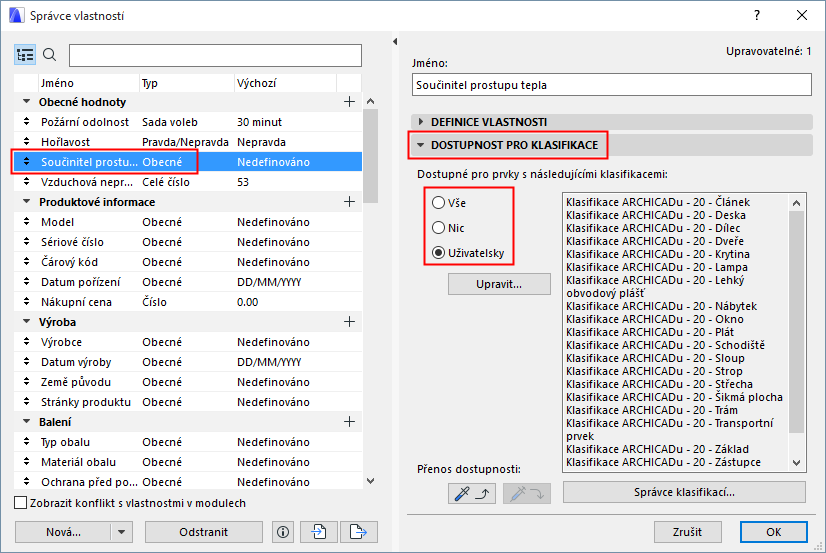The width and height of the screenshot is (826, 553).
Task: Click the ARCHICAD title bar icon
Action: pyautogui.click(x=16, y=15)
